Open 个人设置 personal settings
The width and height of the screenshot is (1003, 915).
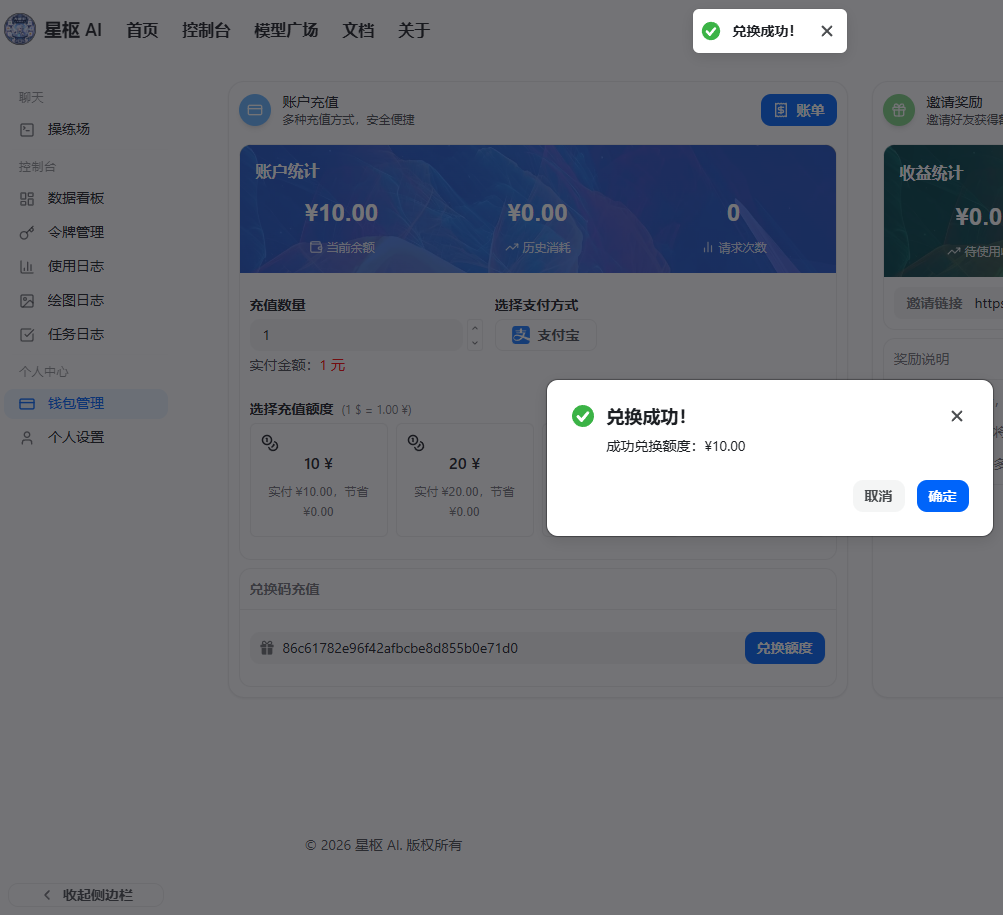[75, 437]
